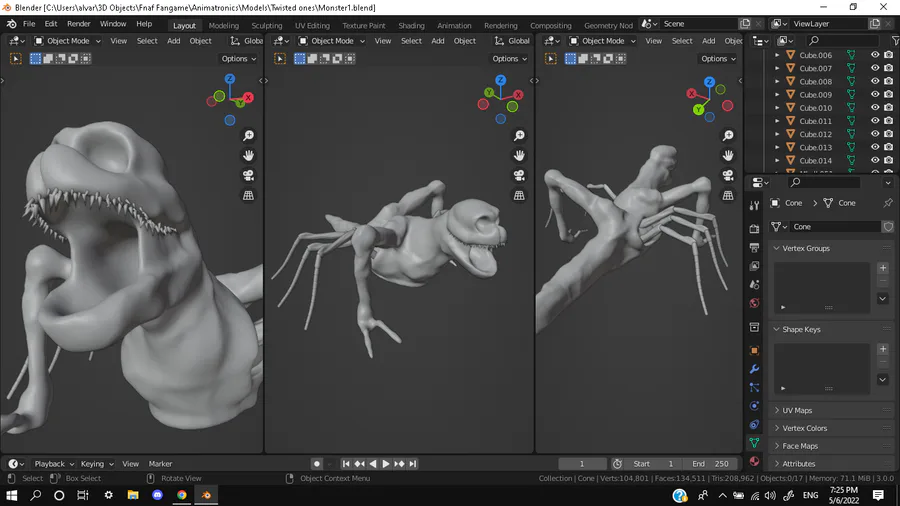
Task: Hide Cube.006 in viewport via eye
Action: tap(875, 55)
